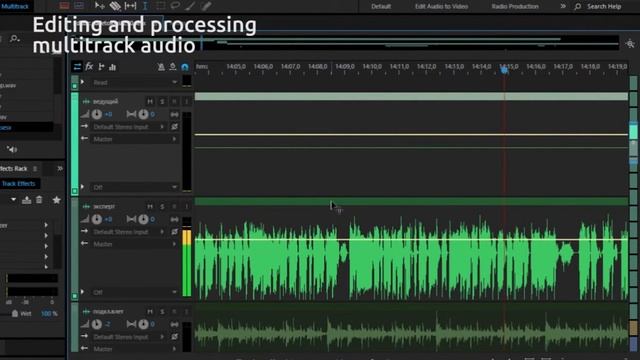Solo the third track at the bottom
The image size is (640, 360).
[x=162, y=311]
